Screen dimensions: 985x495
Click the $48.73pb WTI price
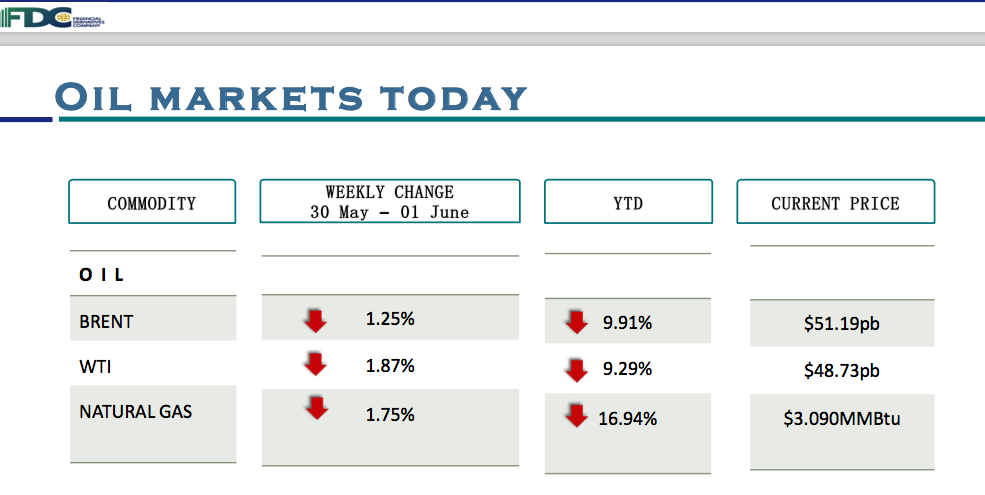coord(841,370)
